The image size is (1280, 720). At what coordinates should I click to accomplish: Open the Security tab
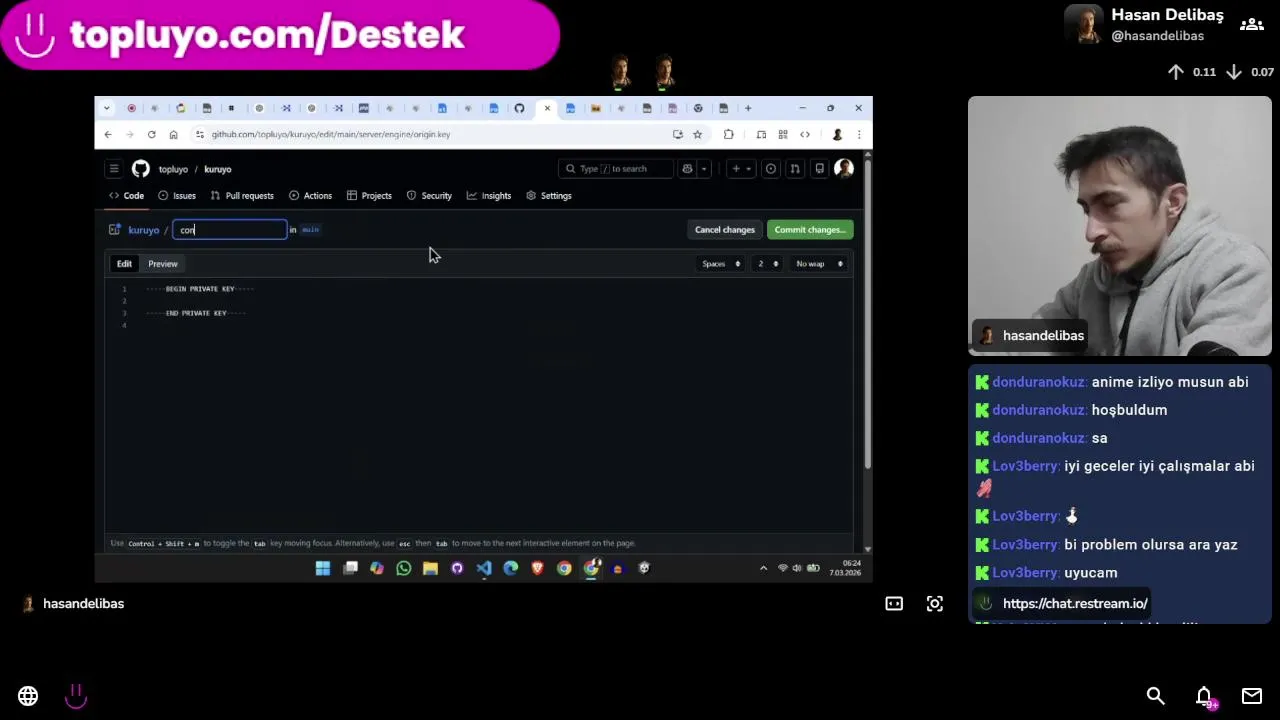pyautogui.click(x=429, y=196)
